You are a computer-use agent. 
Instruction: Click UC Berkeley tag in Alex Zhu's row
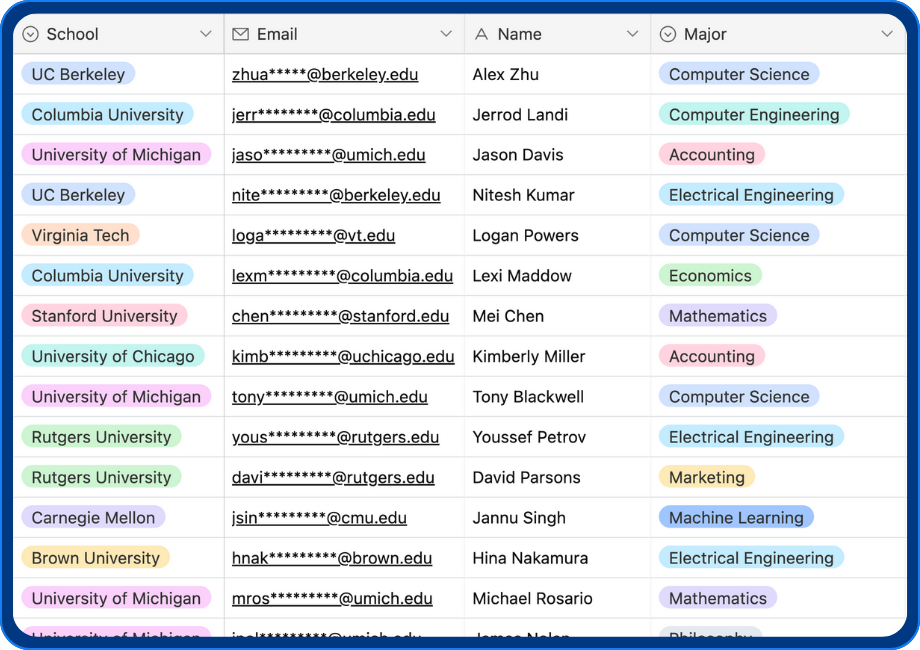pyautogui.click(x=79, y=74)
